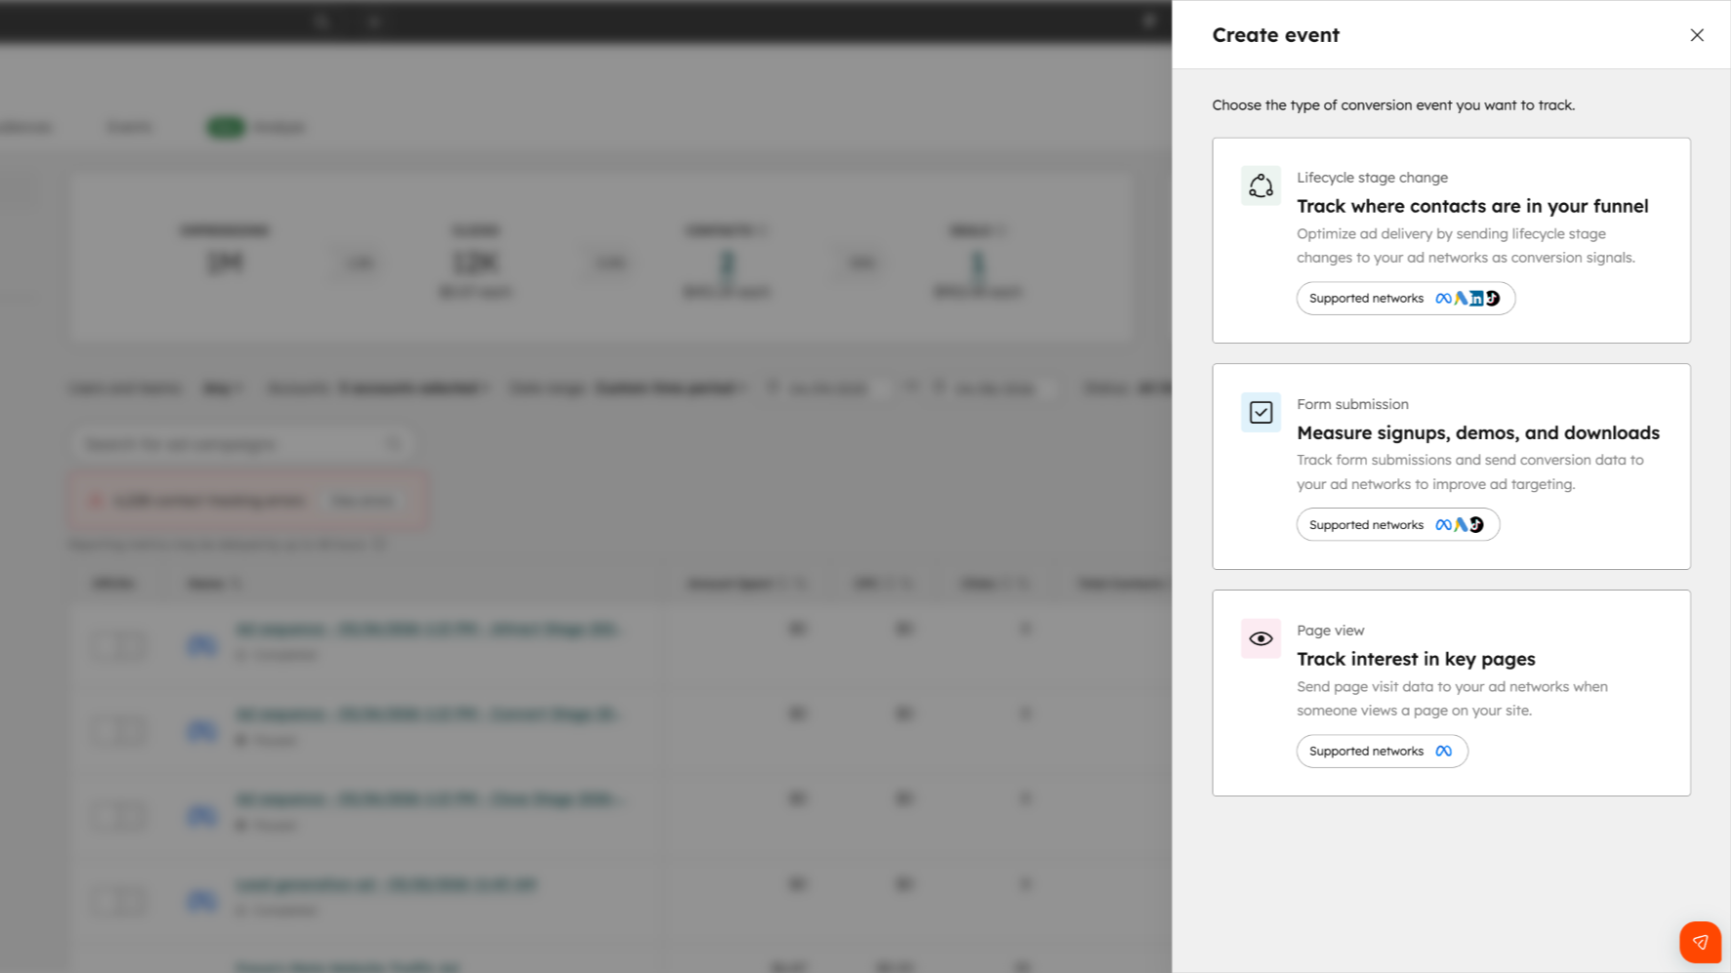The image size is (1731, 974).
Task: Open the first ad sequence campaign link
Action: 428,629
